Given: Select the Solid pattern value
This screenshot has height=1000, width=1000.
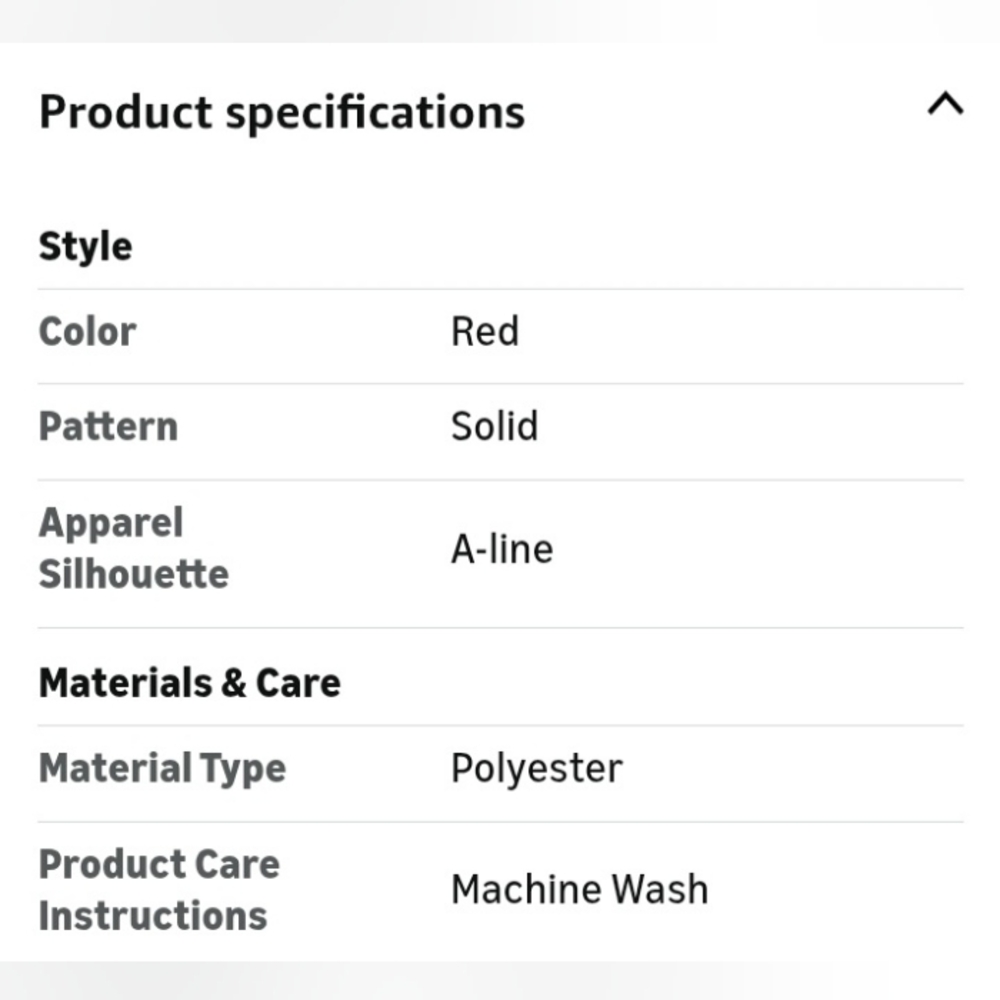Looking at the screenshot, I should (494, 427).
